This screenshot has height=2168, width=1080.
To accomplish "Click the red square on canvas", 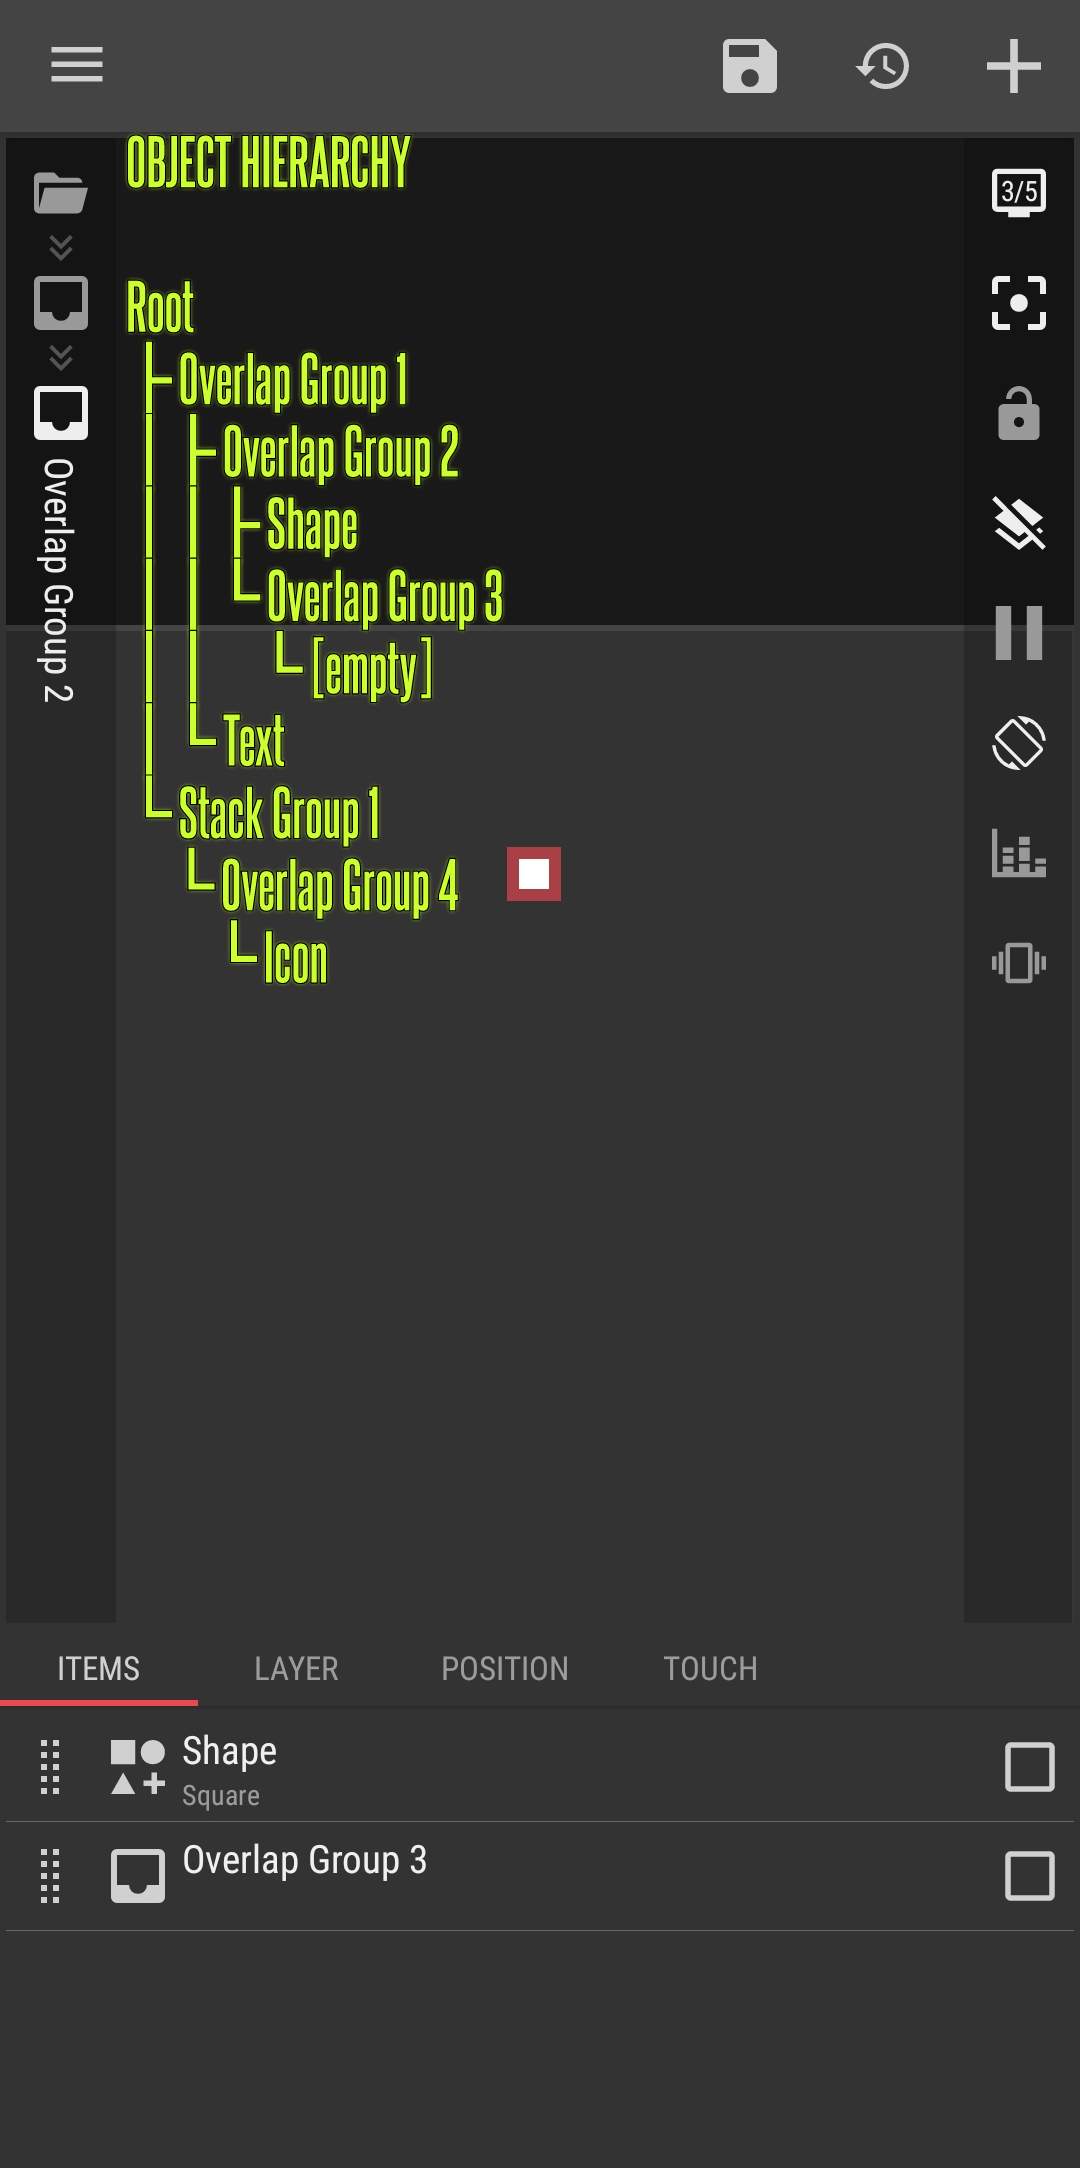I will (534, 874).
